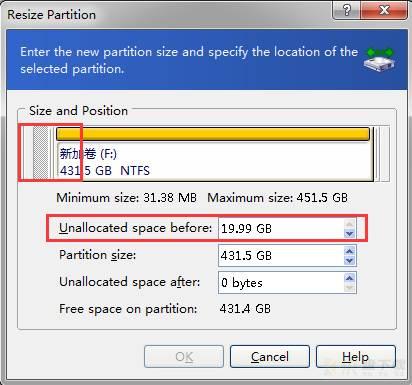Increase Unallocated space after with up arrow
Screen dimensions: 412x385
[349, 278]
